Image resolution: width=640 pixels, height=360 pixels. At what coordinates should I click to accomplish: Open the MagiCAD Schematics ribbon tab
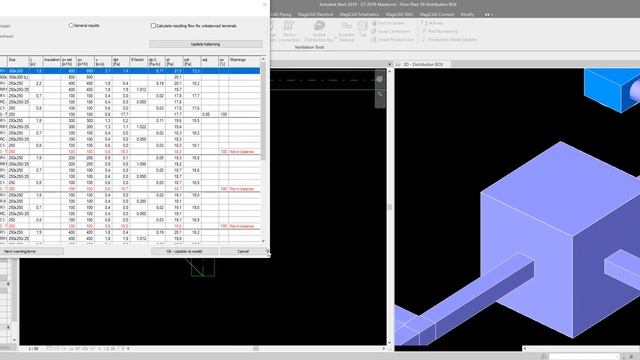point(359,14)
